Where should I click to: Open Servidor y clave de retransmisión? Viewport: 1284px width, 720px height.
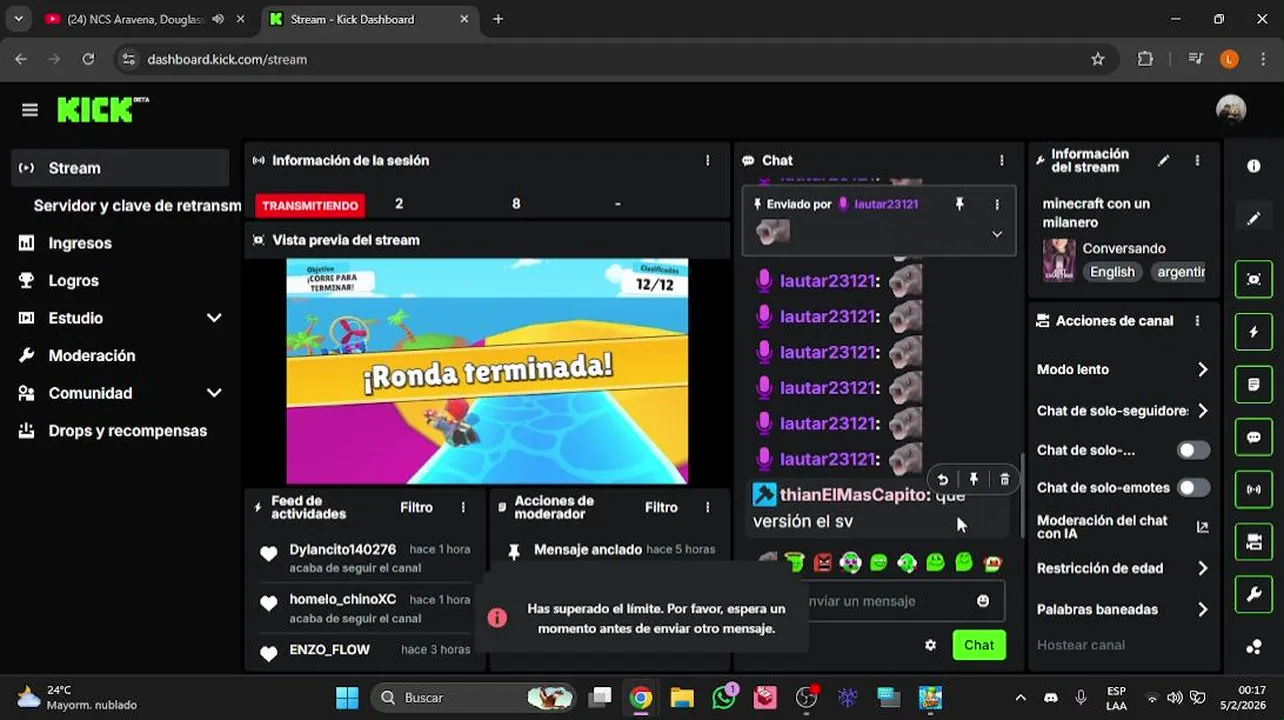point(137,206)
